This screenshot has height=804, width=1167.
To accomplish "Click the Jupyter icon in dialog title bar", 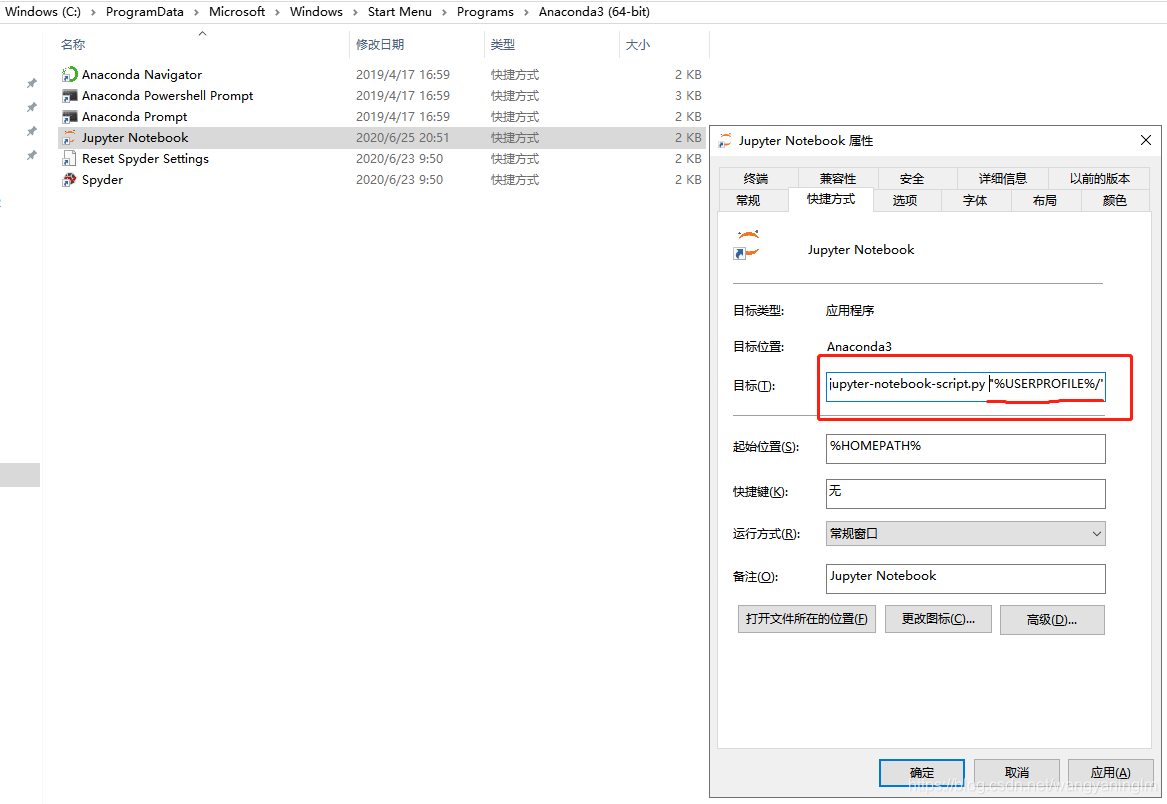I will (x=725, y=141).
